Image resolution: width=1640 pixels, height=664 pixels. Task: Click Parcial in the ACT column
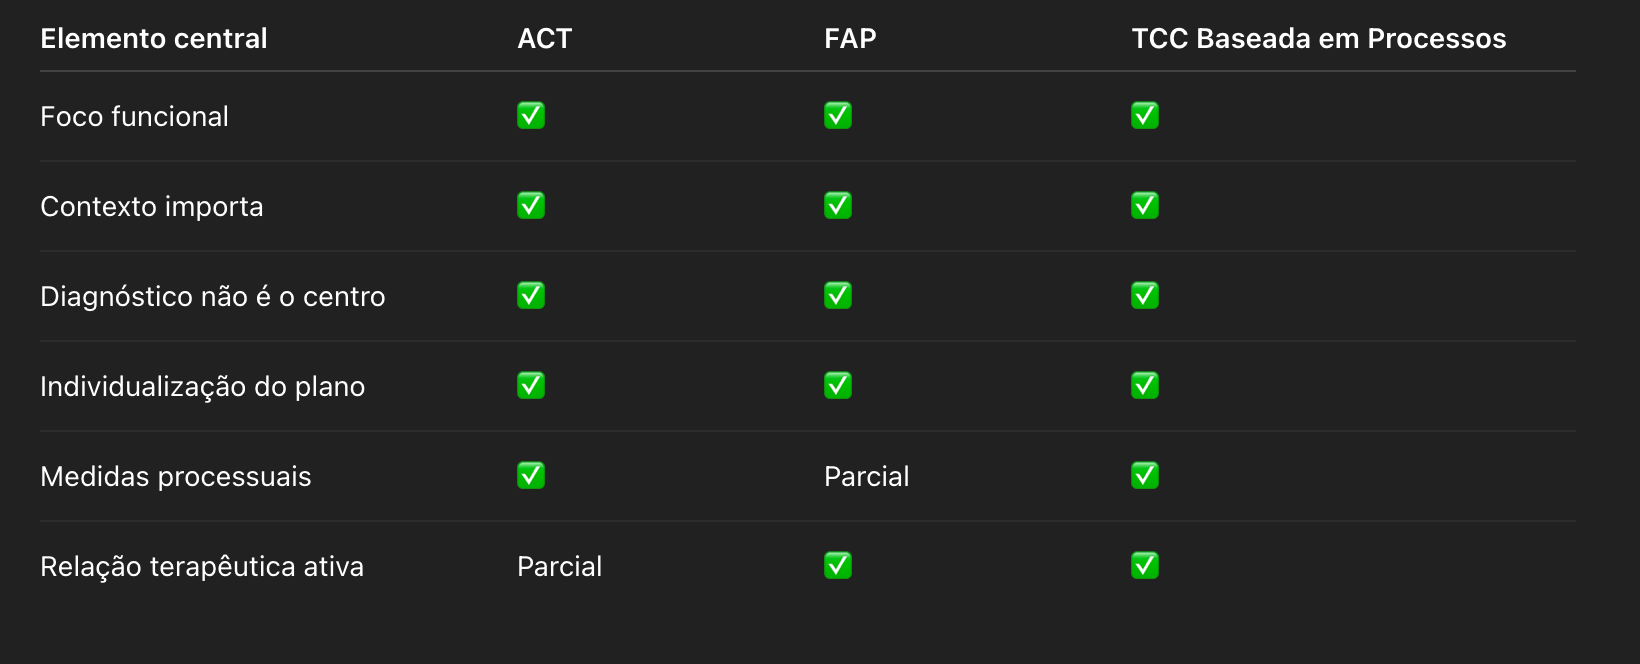(x=560, y=567)
